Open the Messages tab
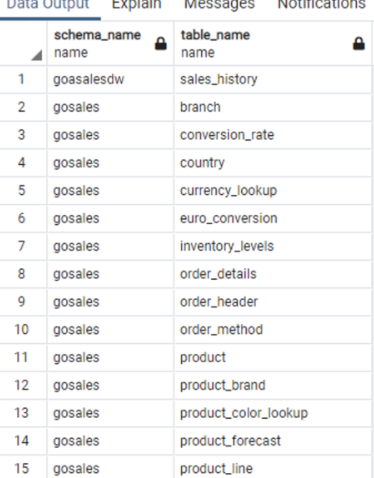This screenshot has height=478, width=374. (x=219, y=5)
